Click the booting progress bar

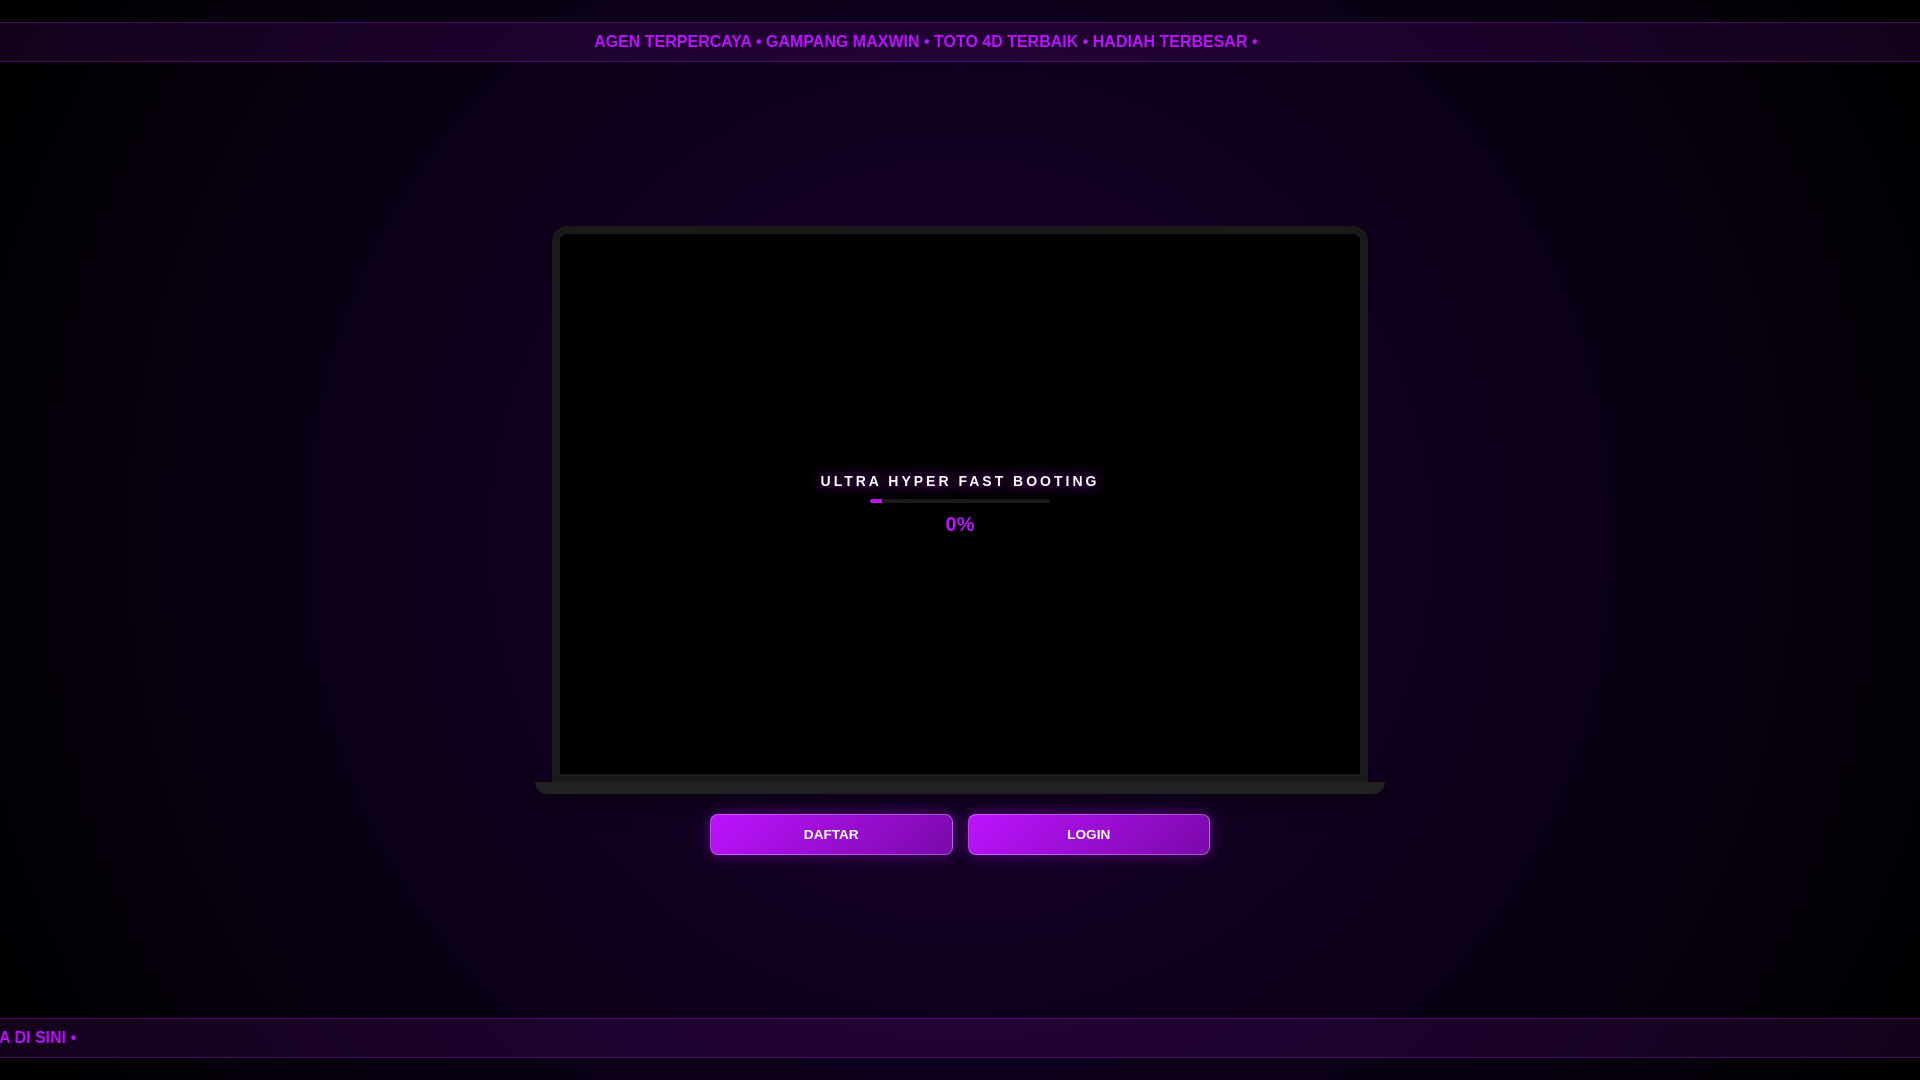click(x=960, y=501)
